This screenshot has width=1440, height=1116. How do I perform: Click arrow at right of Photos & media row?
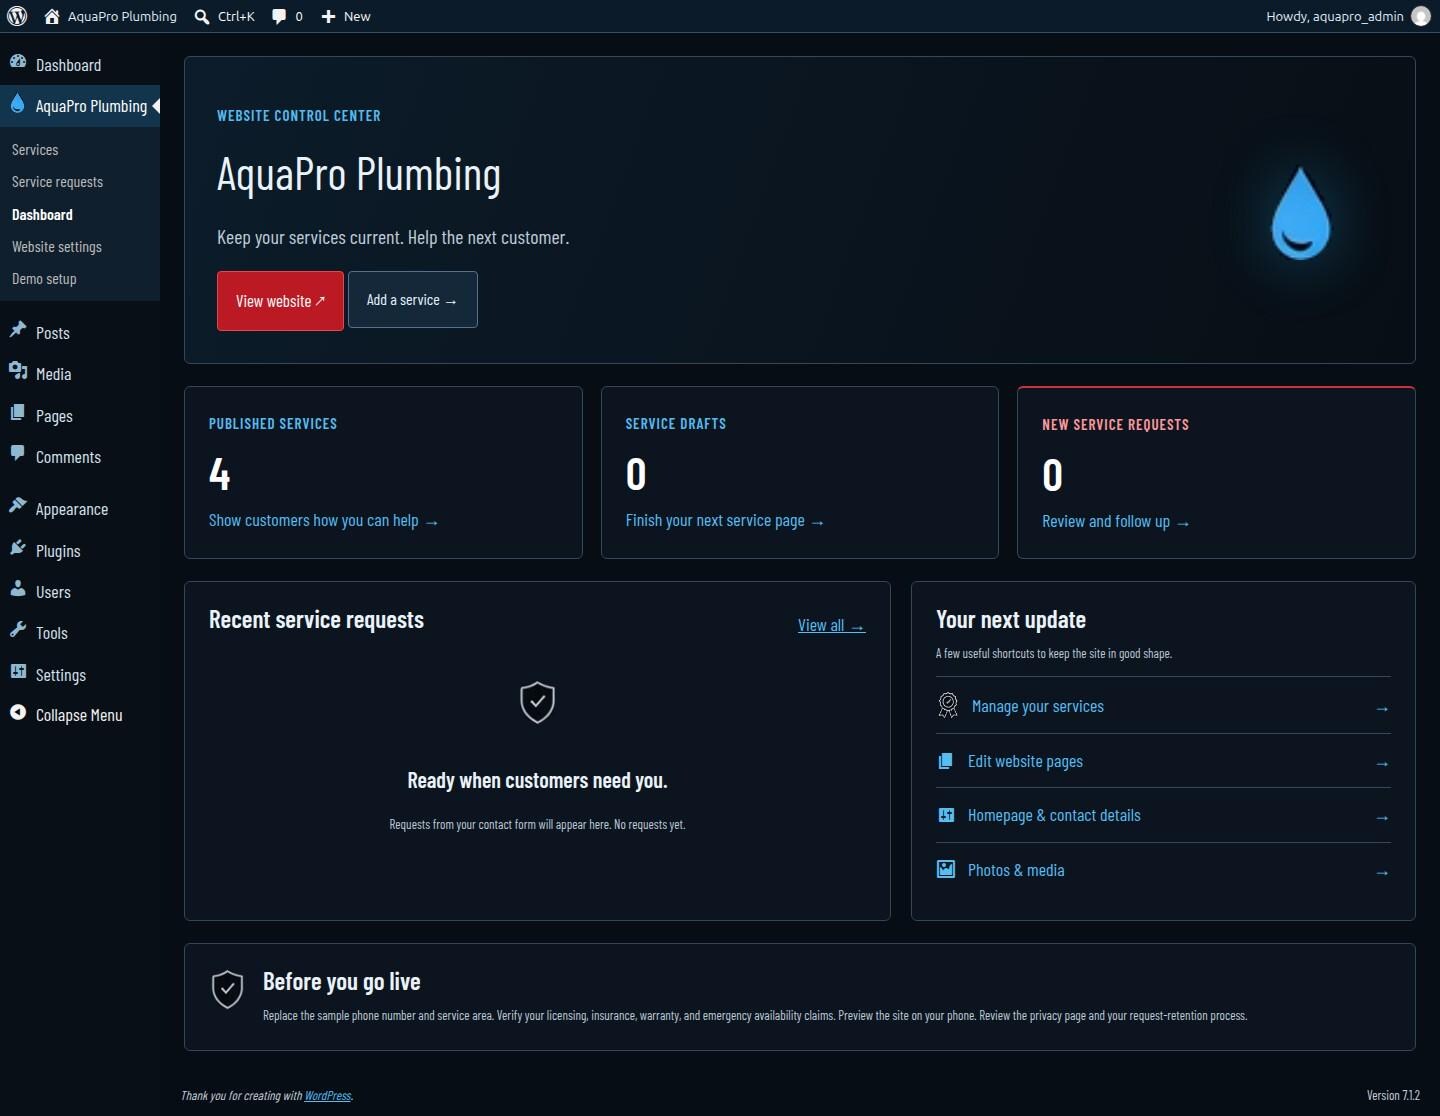pyautogui.click(x=1382, y=873)
